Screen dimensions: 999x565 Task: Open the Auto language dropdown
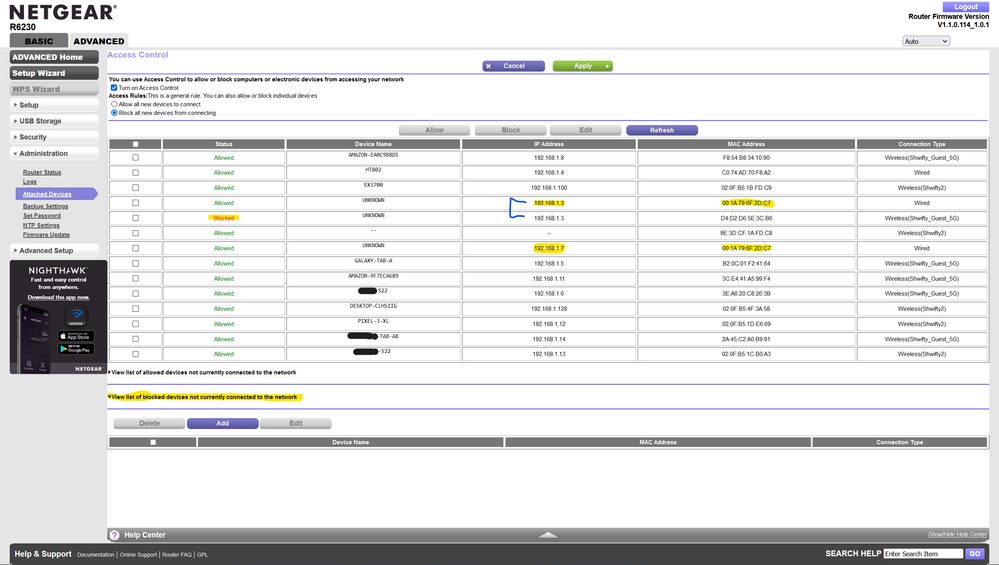click(925, 41)
